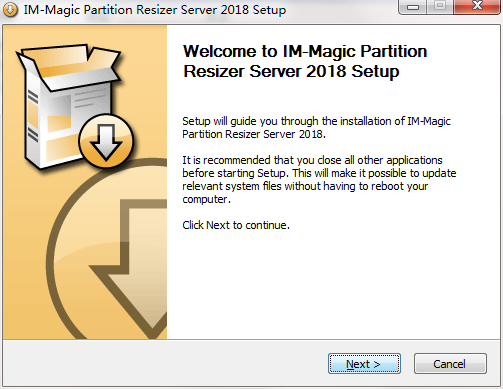Click the 'Click Next to continue.' text
The width and height of the screenshot is (503, 389).
236,225
